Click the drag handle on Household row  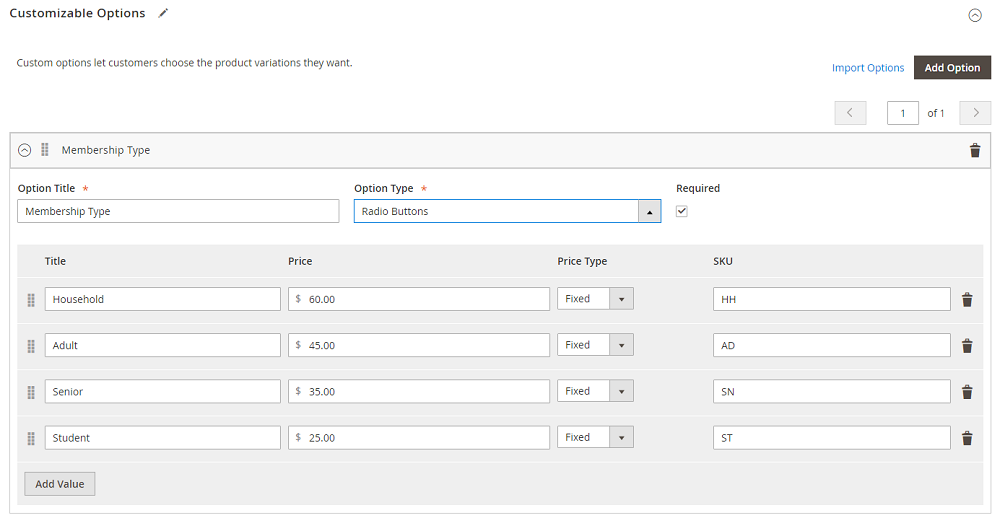(31, 299)
